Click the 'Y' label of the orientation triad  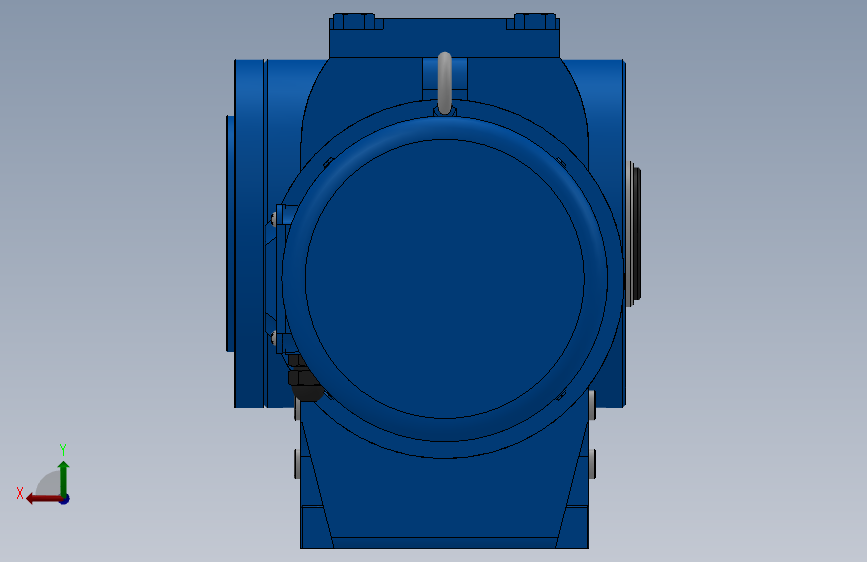[63, 450]
